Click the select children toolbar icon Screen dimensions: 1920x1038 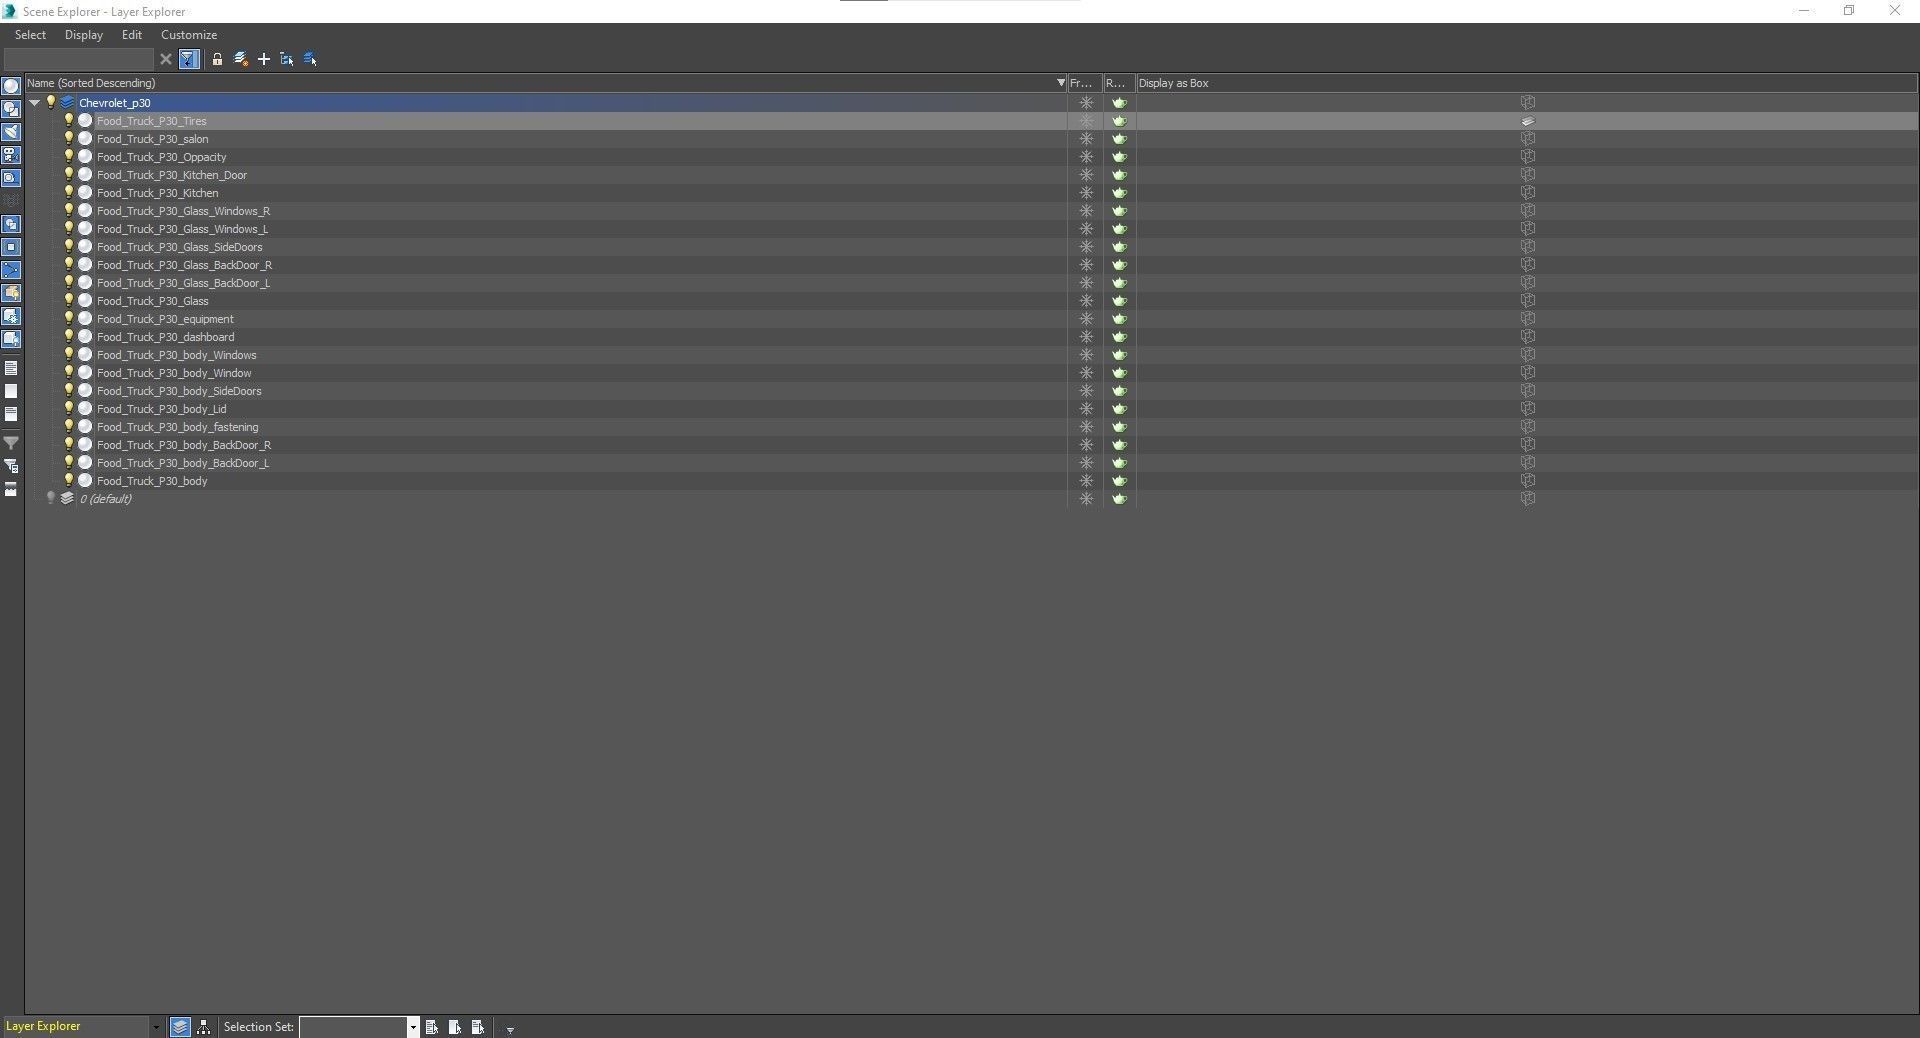click(x=287, y=59)
